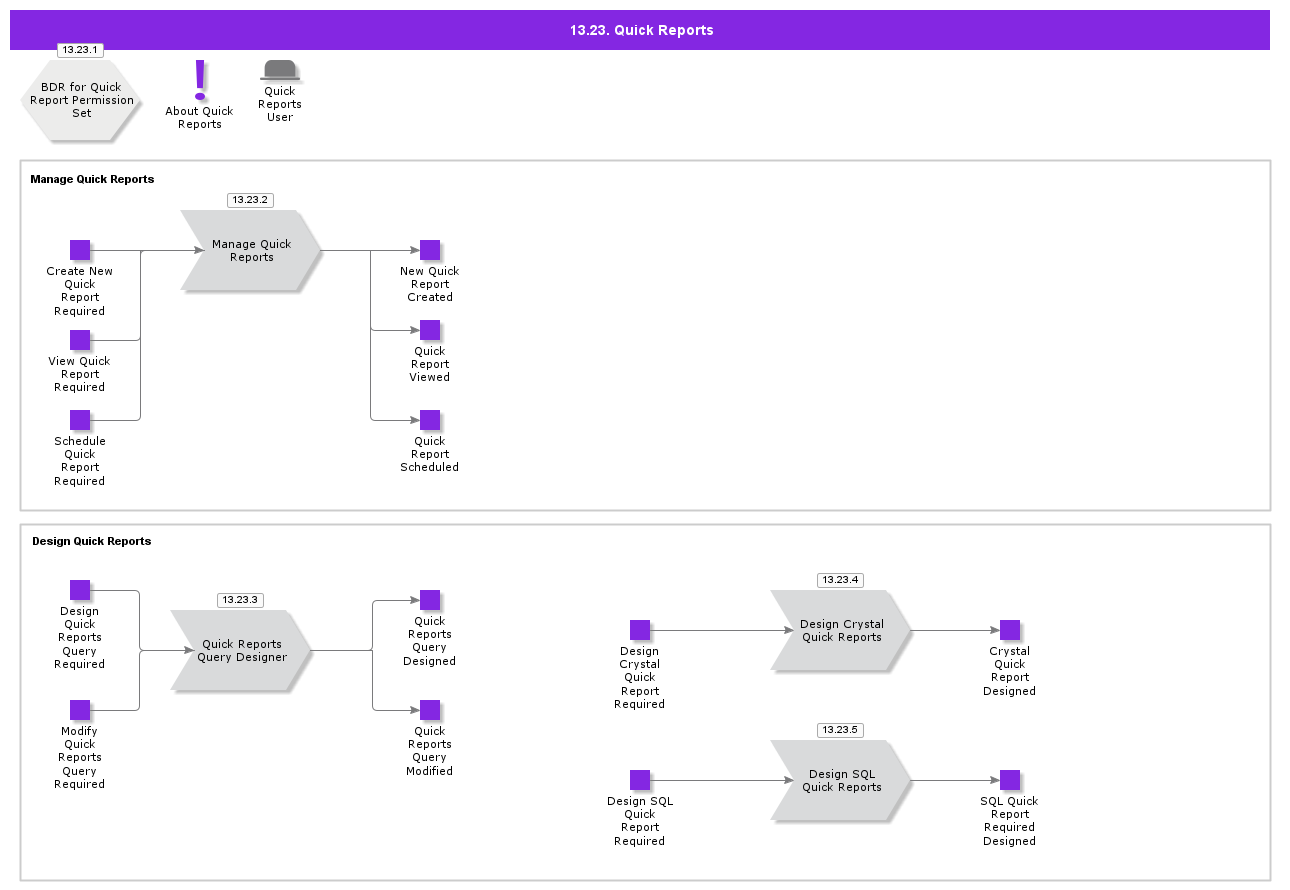Screen dimensions: 1290x890
Task: Click the 'View Quick Report Required' label
Action: (x=80, y=374)
